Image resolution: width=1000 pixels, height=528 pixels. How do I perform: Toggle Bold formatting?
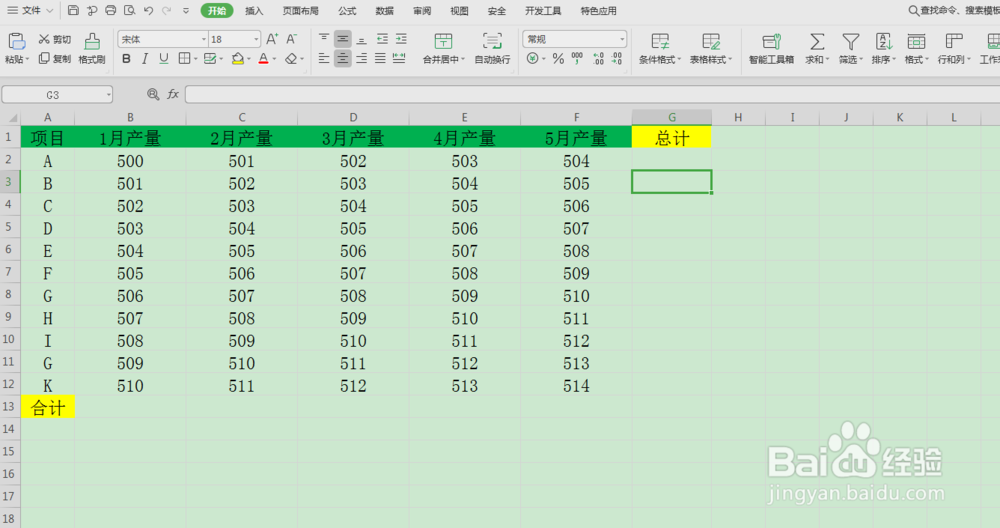pos(126,59)
